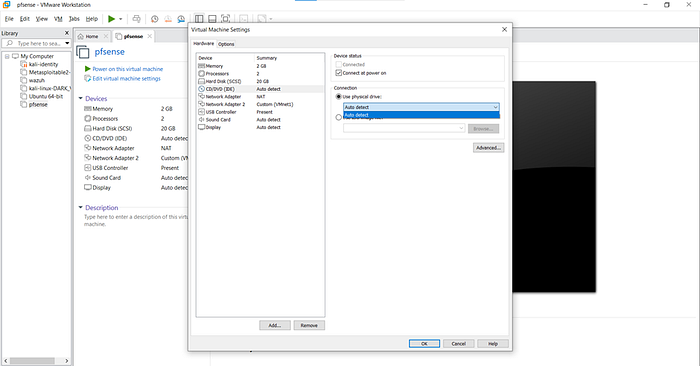Image resolution: width=700 pixels, height=366 pixels.
Task: Collapse the Devices section
Action: 81,98
